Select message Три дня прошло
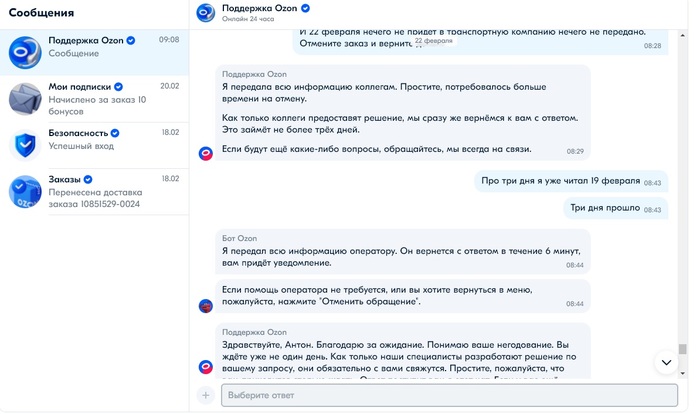Viewport: 700px width, 414px height. coord(616,208)
